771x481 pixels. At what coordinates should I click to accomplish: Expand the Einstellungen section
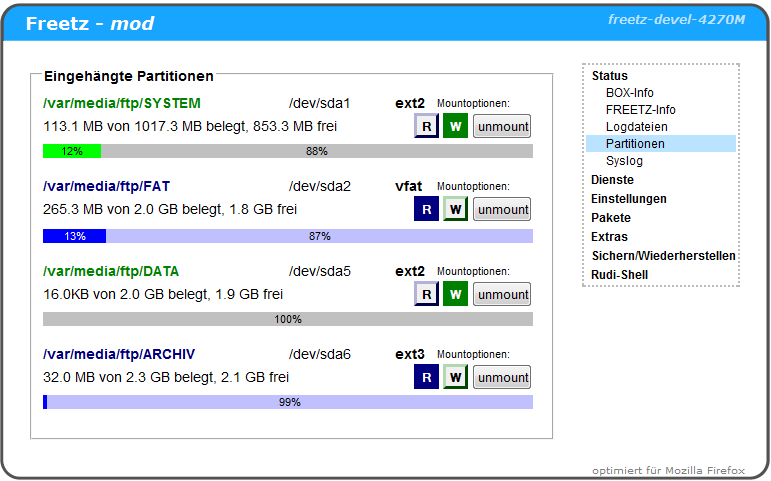pyautogui.click(x=628, y=199)
